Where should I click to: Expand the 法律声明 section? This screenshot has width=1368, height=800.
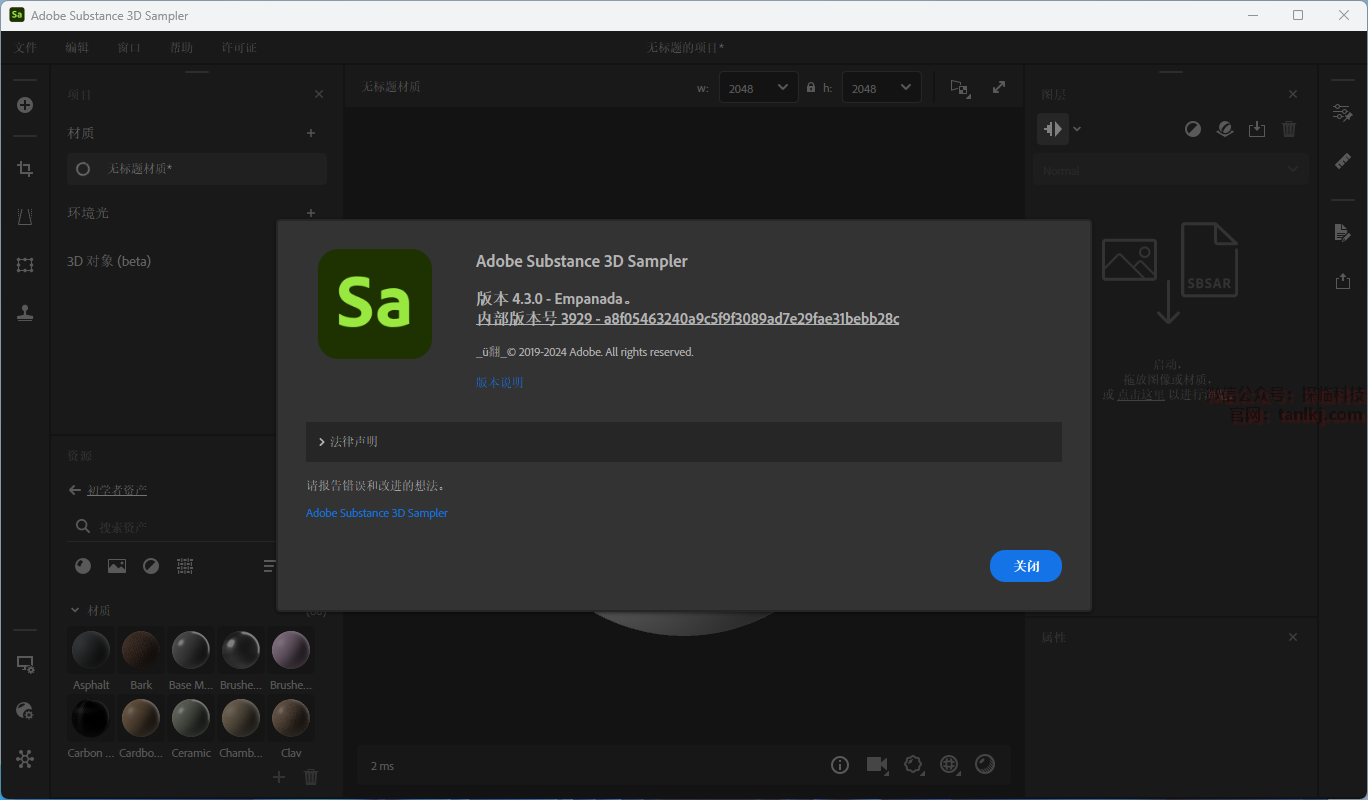pyautogui.click(x=322, y=442)
